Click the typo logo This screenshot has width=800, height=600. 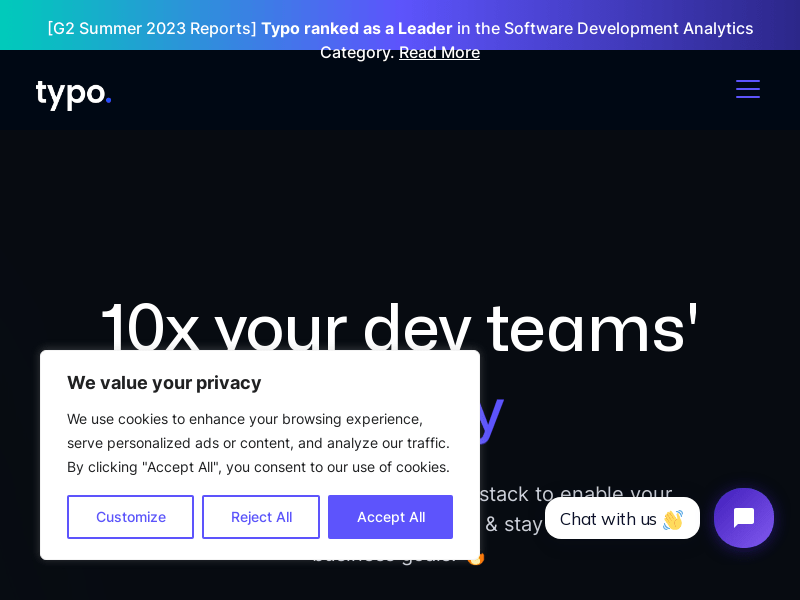pyautogui.click(x=73, y=94)
